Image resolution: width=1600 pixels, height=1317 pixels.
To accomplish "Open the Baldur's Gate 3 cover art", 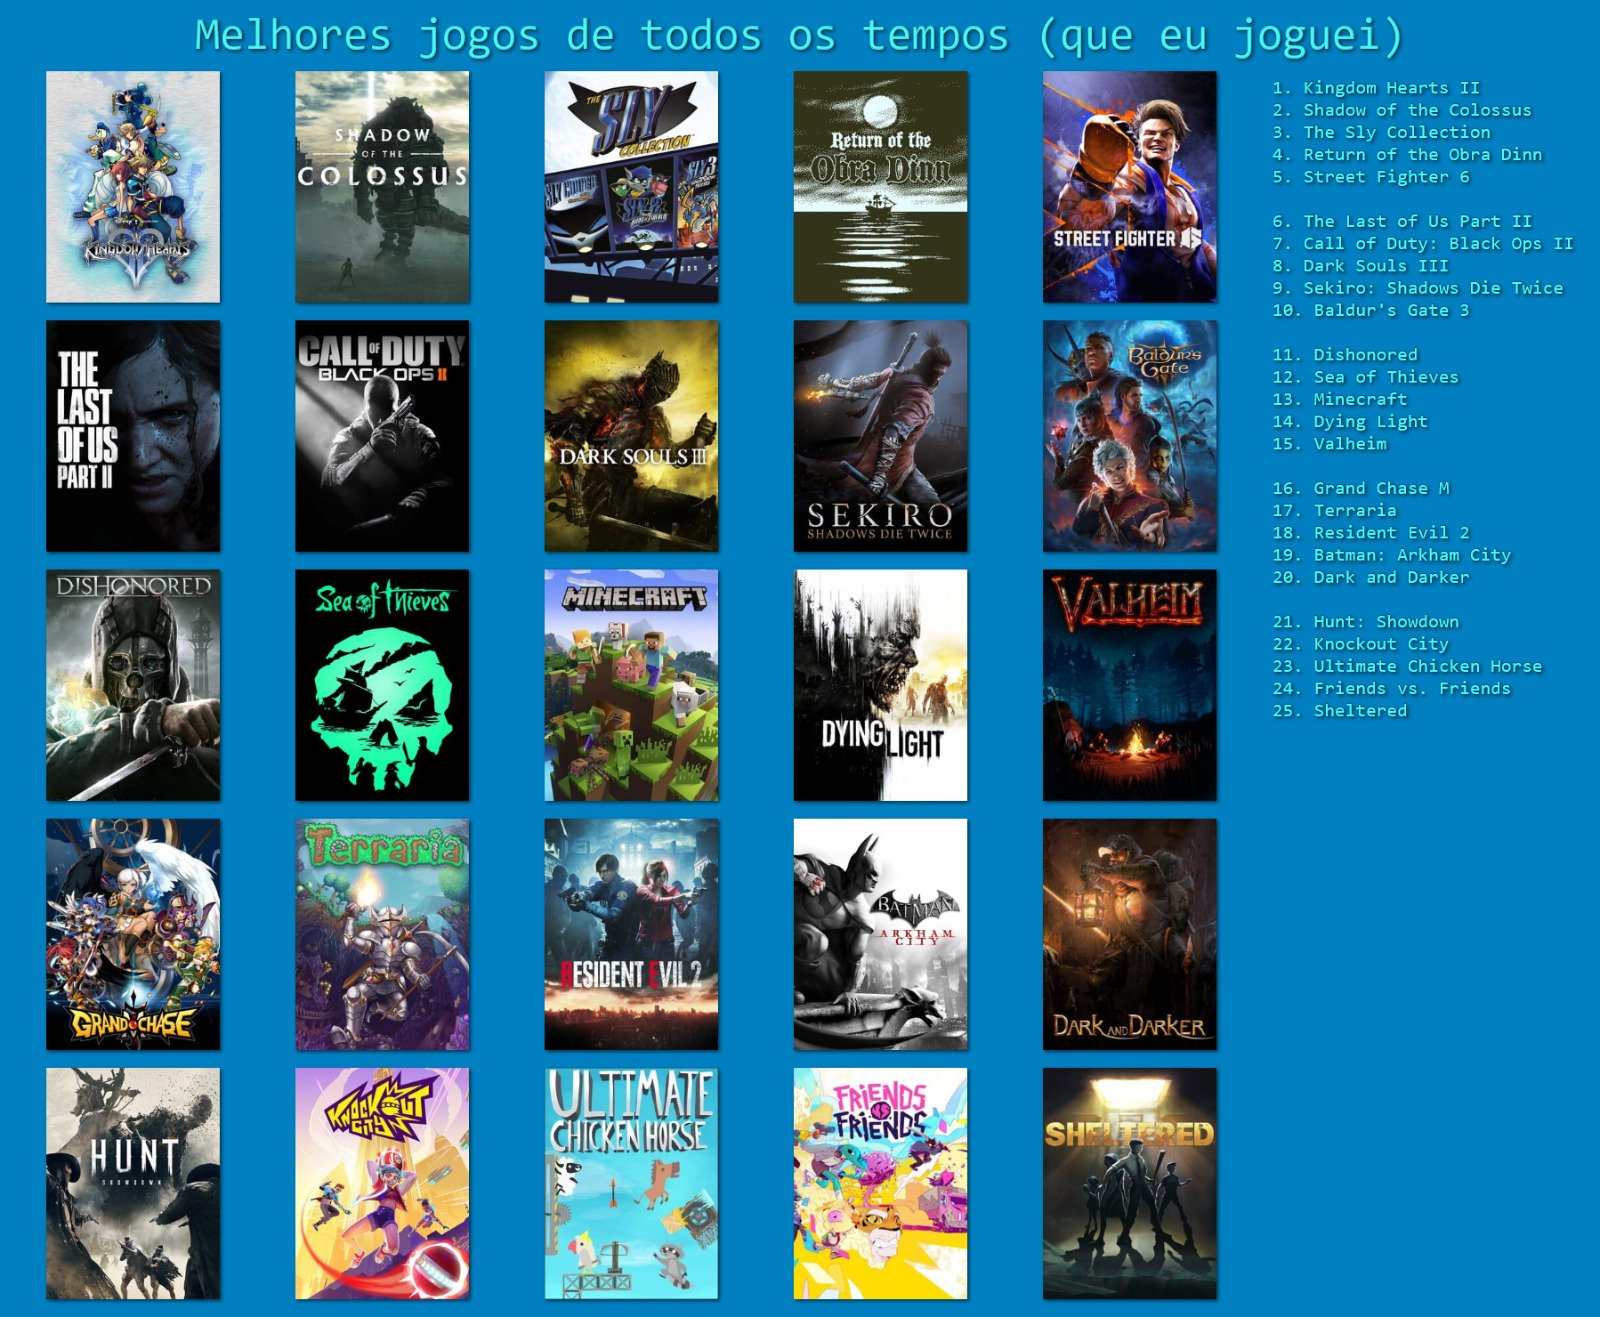I will (x=1130, y=436).
